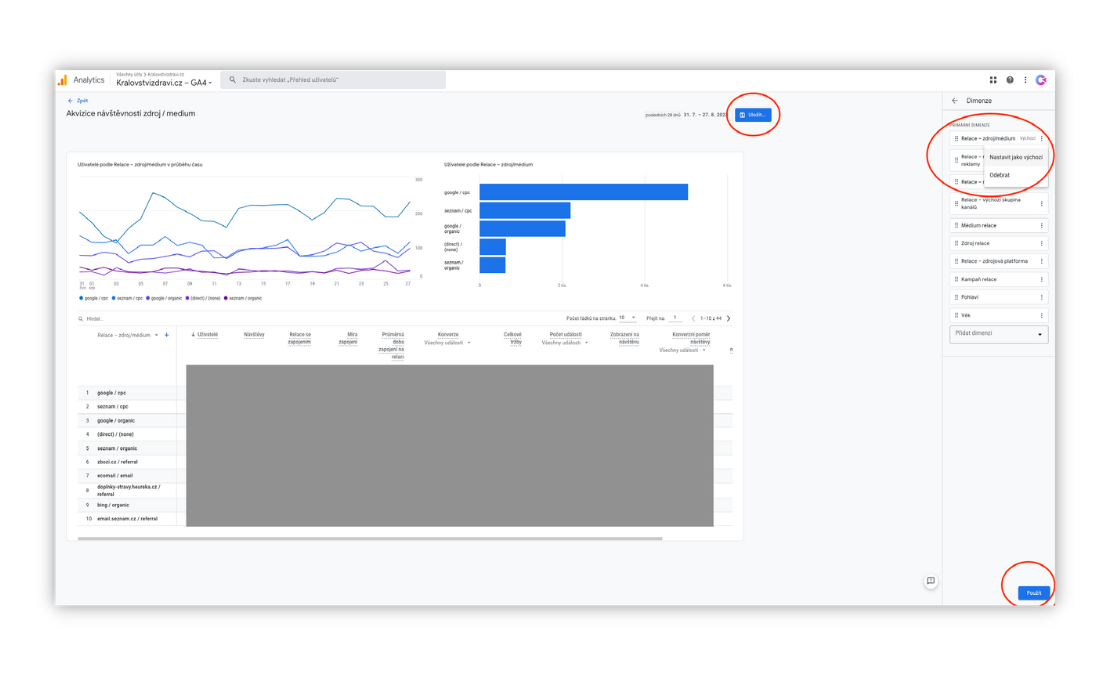Sort by the Návštěvy column header
Screen dimensions: 1110x675
[254, 335]
